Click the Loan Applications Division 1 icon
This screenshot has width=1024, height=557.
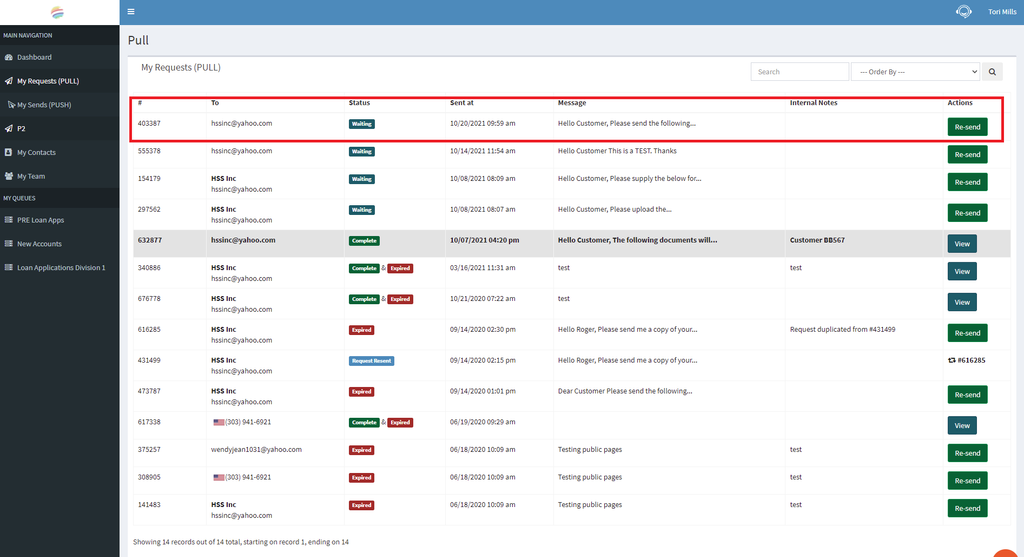(x=8, y=268)
